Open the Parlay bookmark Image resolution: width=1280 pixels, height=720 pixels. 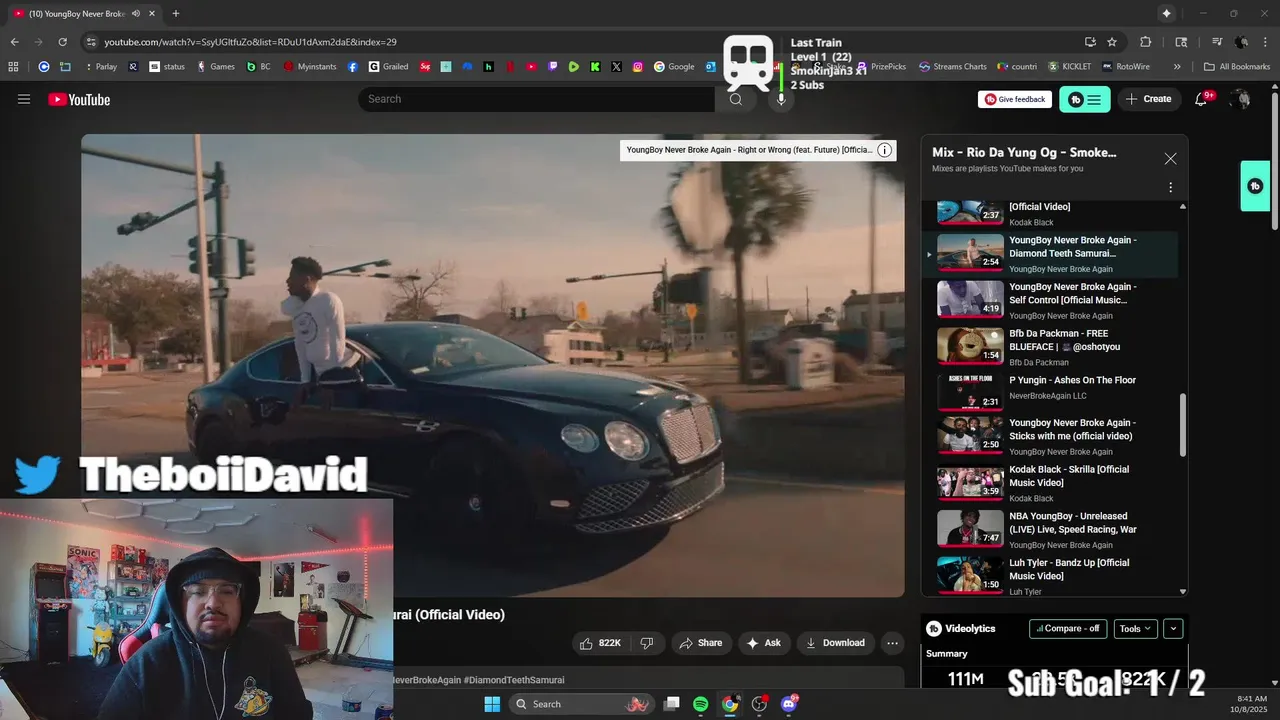pos(100,67)
